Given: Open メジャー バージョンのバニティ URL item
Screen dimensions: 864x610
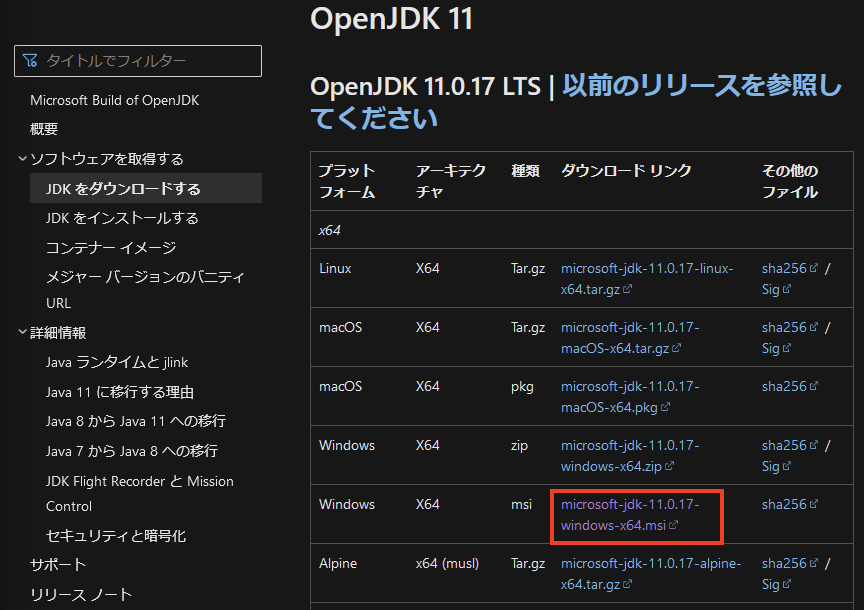Looking at the screenshot, I should point(145,289).
